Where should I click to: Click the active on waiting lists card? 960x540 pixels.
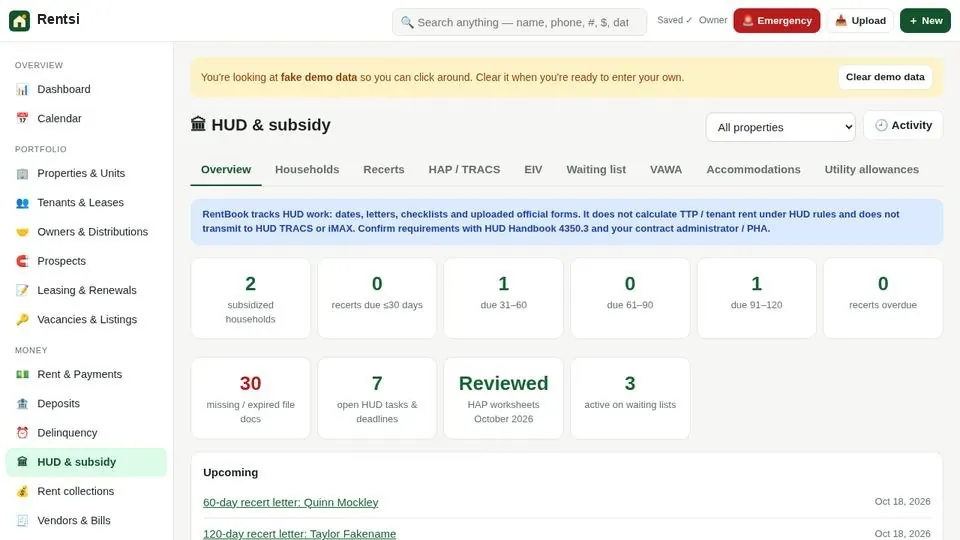point(630,398)
